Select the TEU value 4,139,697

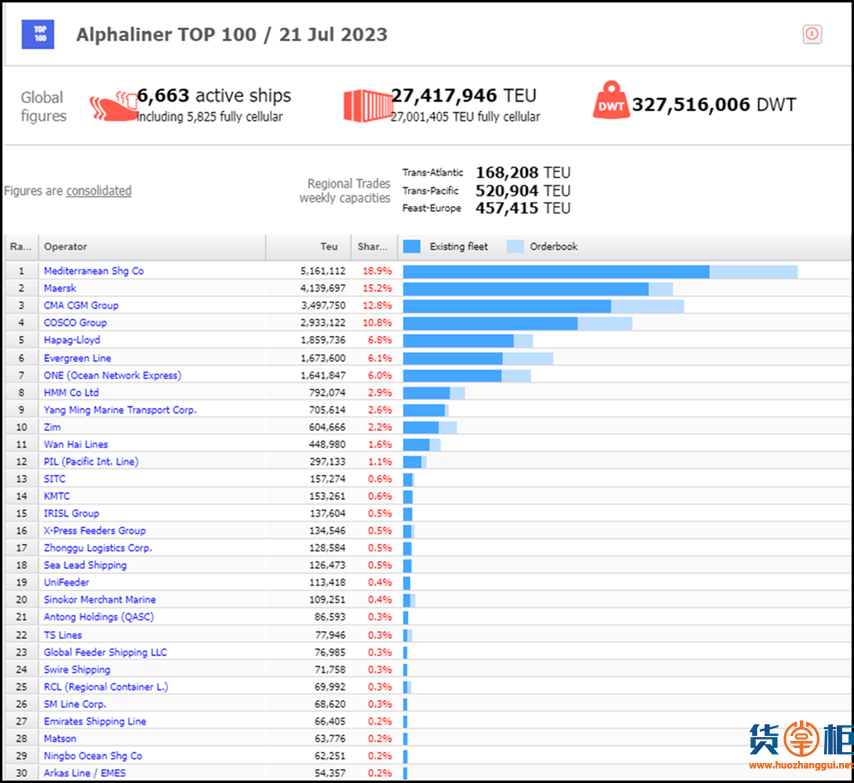[x=323, y=288]
